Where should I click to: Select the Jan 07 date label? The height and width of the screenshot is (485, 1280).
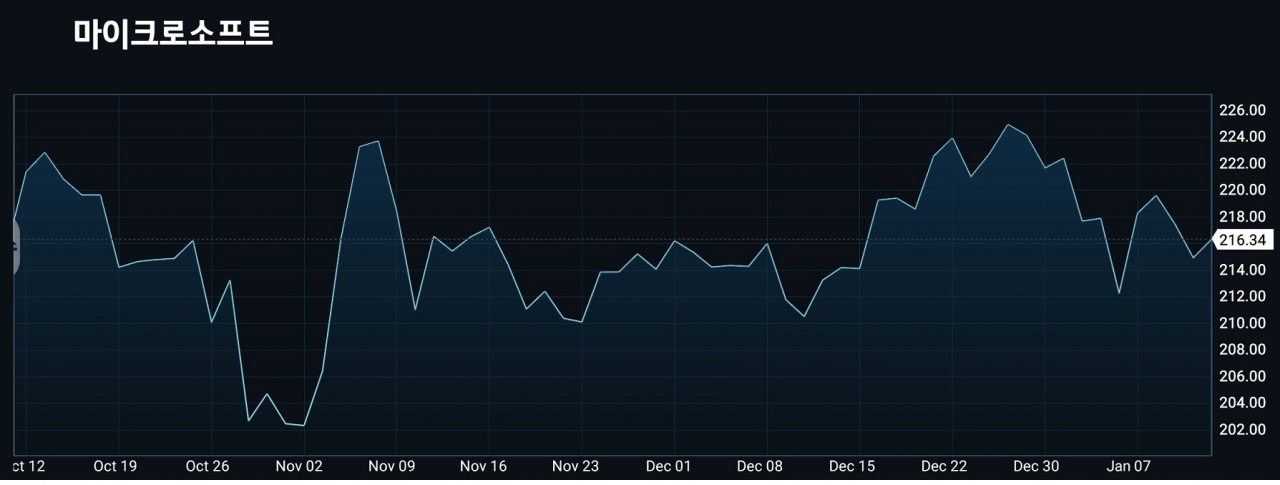[x=1130, y=466]
